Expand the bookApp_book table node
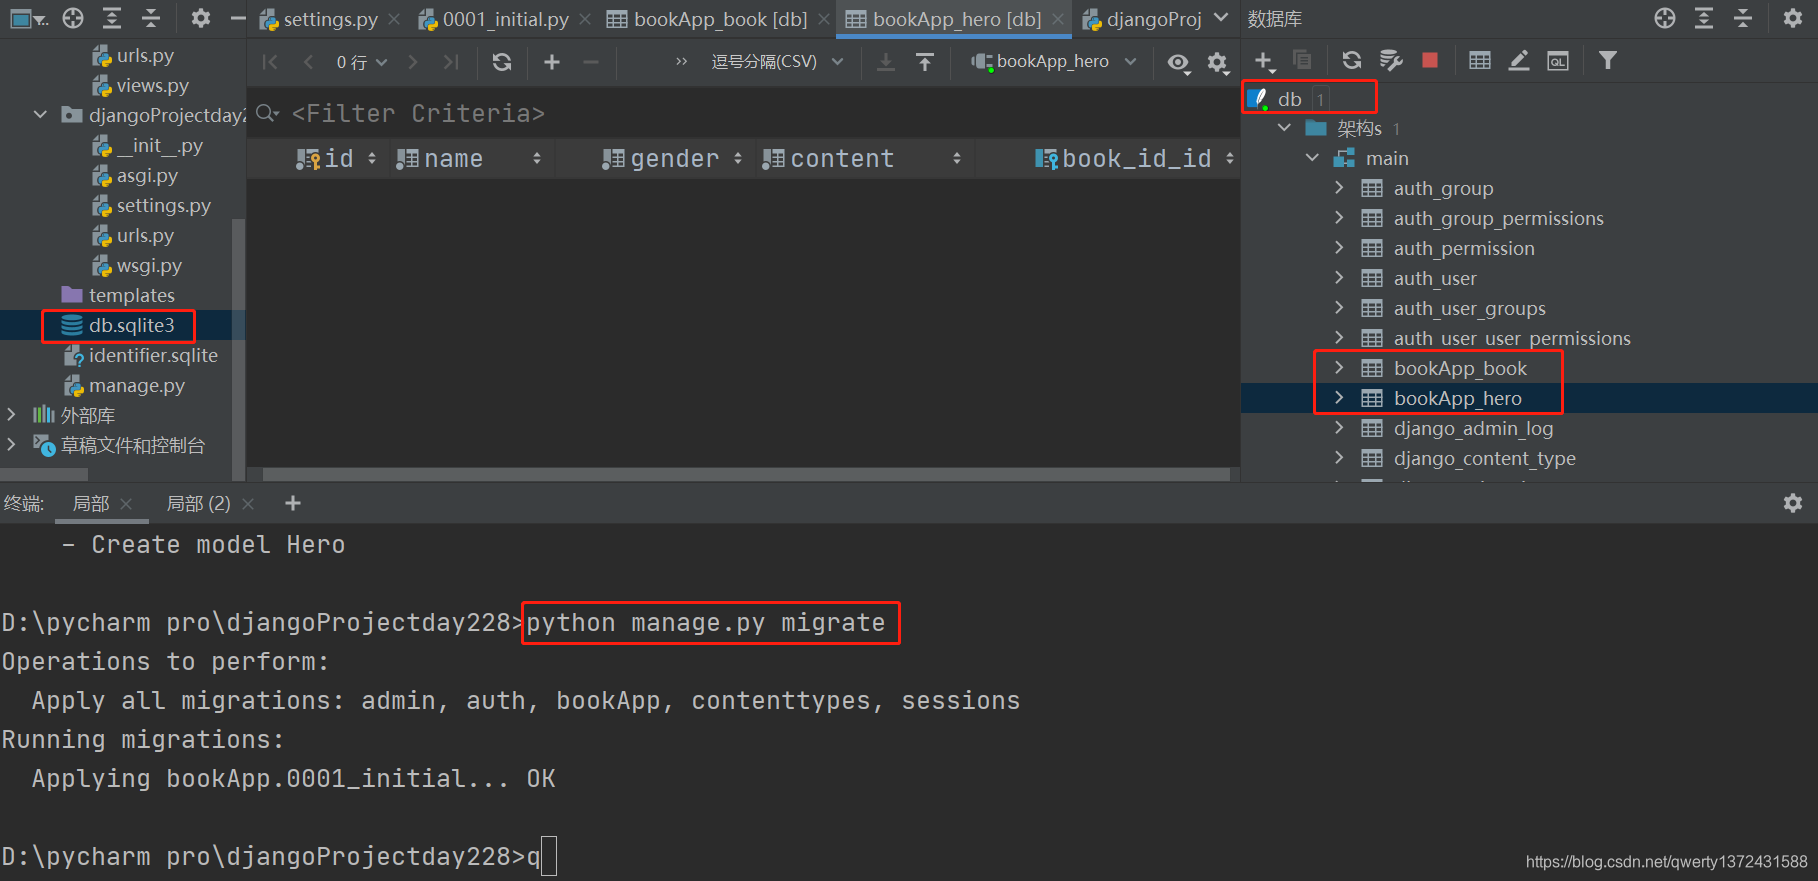This screenshot has height=881, width=1818. point(1339,368)
